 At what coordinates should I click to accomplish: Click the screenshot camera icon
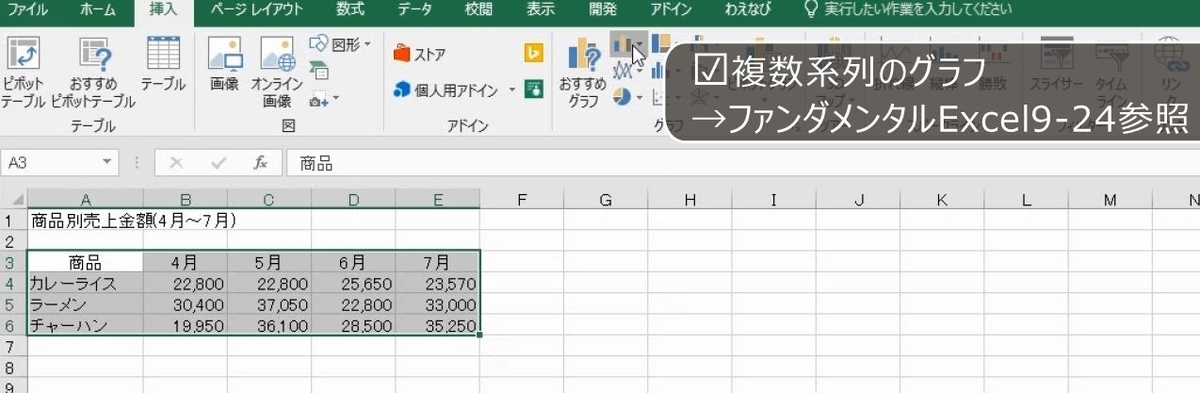click(319, 98)
